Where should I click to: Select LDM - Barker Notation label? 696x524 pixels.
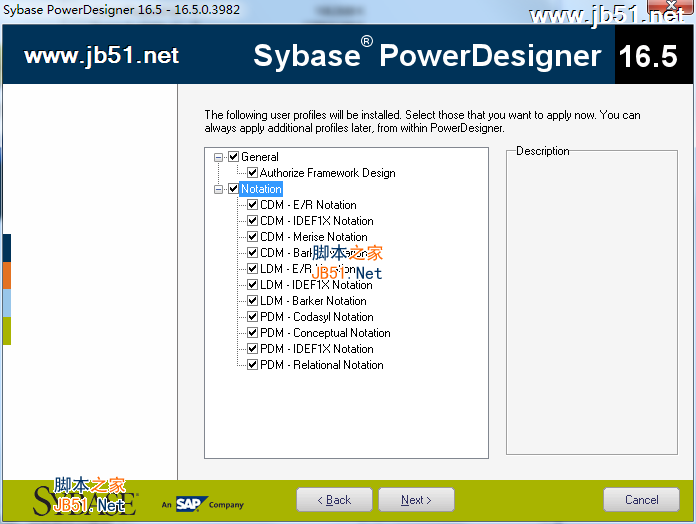(x=313, y=300)
